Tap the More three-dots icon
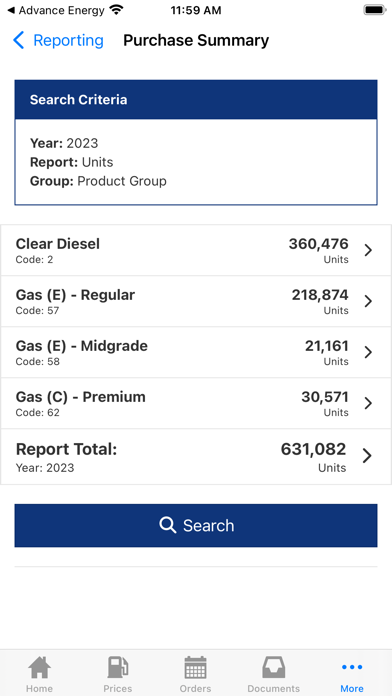This screenshot has height=696, width=392. pyautogui.click(x=352, y=667)
